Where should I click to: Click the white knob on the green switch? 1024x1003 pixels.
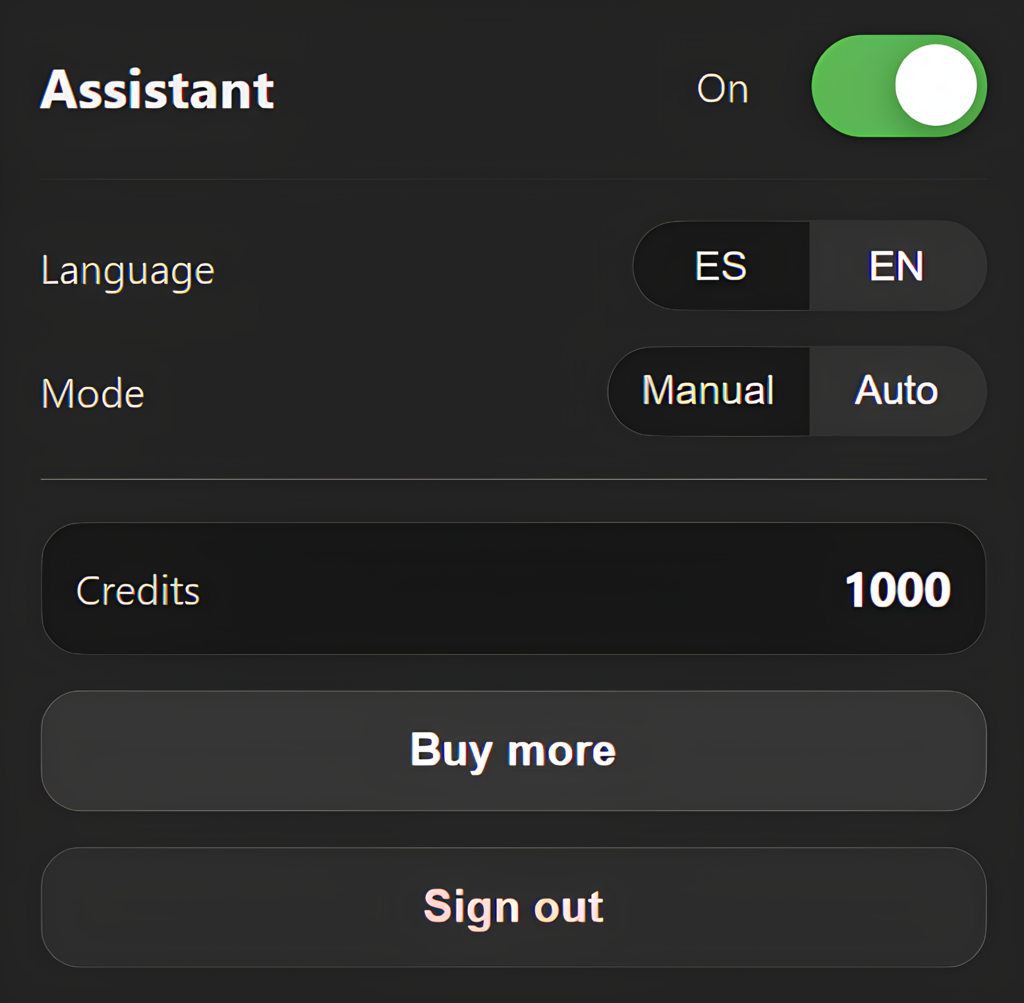(935, 85)
